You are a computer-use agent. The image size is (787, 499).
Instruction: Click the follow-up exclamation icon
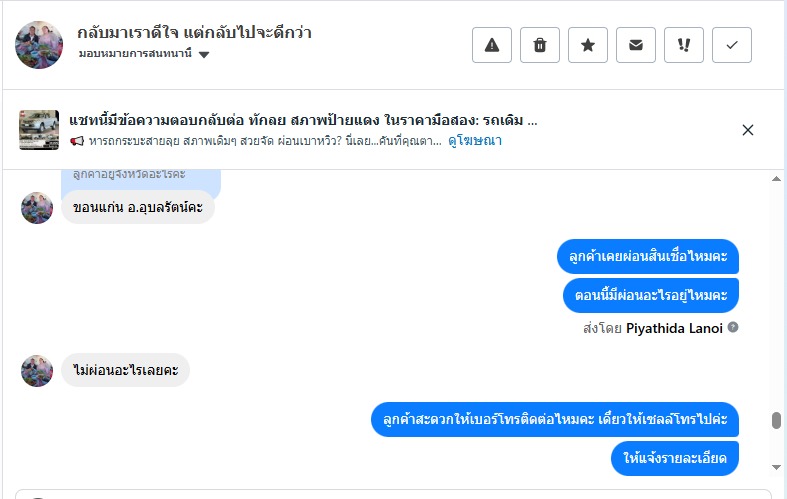pos(684,45)
